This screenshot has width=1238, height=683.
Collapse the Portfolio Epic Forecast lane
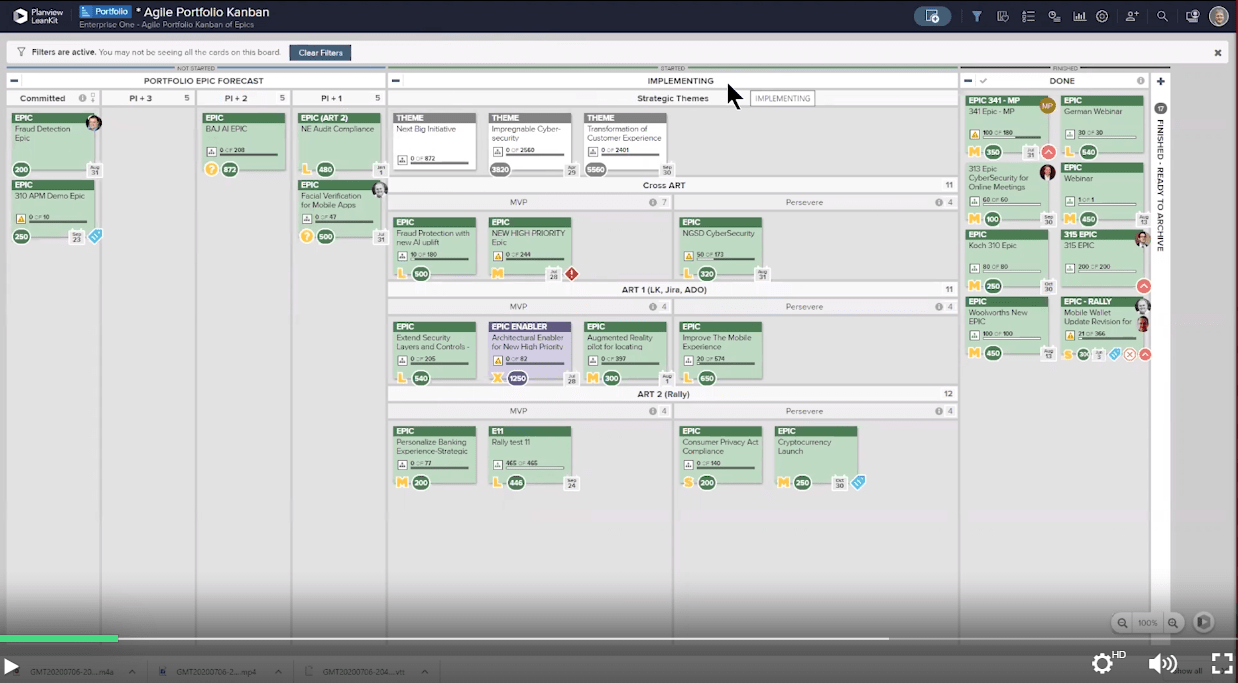coord(13,81)
